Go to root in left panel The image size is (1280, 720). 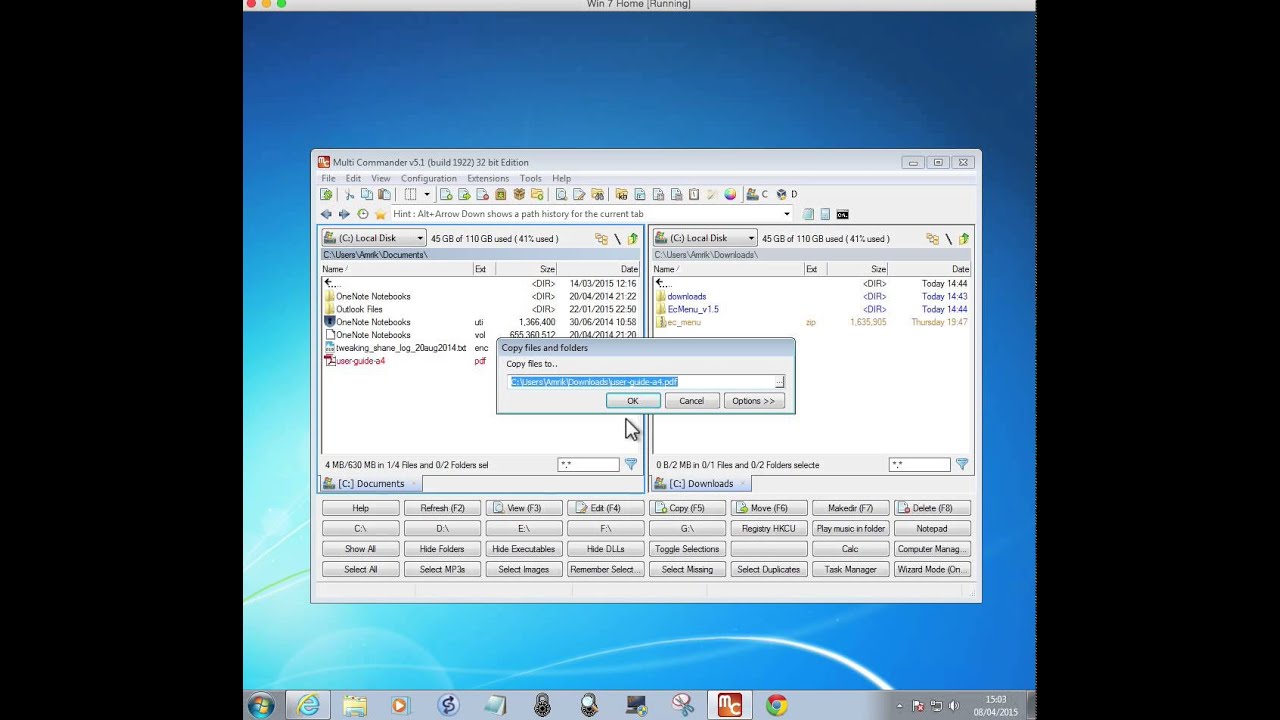(617, 238)
